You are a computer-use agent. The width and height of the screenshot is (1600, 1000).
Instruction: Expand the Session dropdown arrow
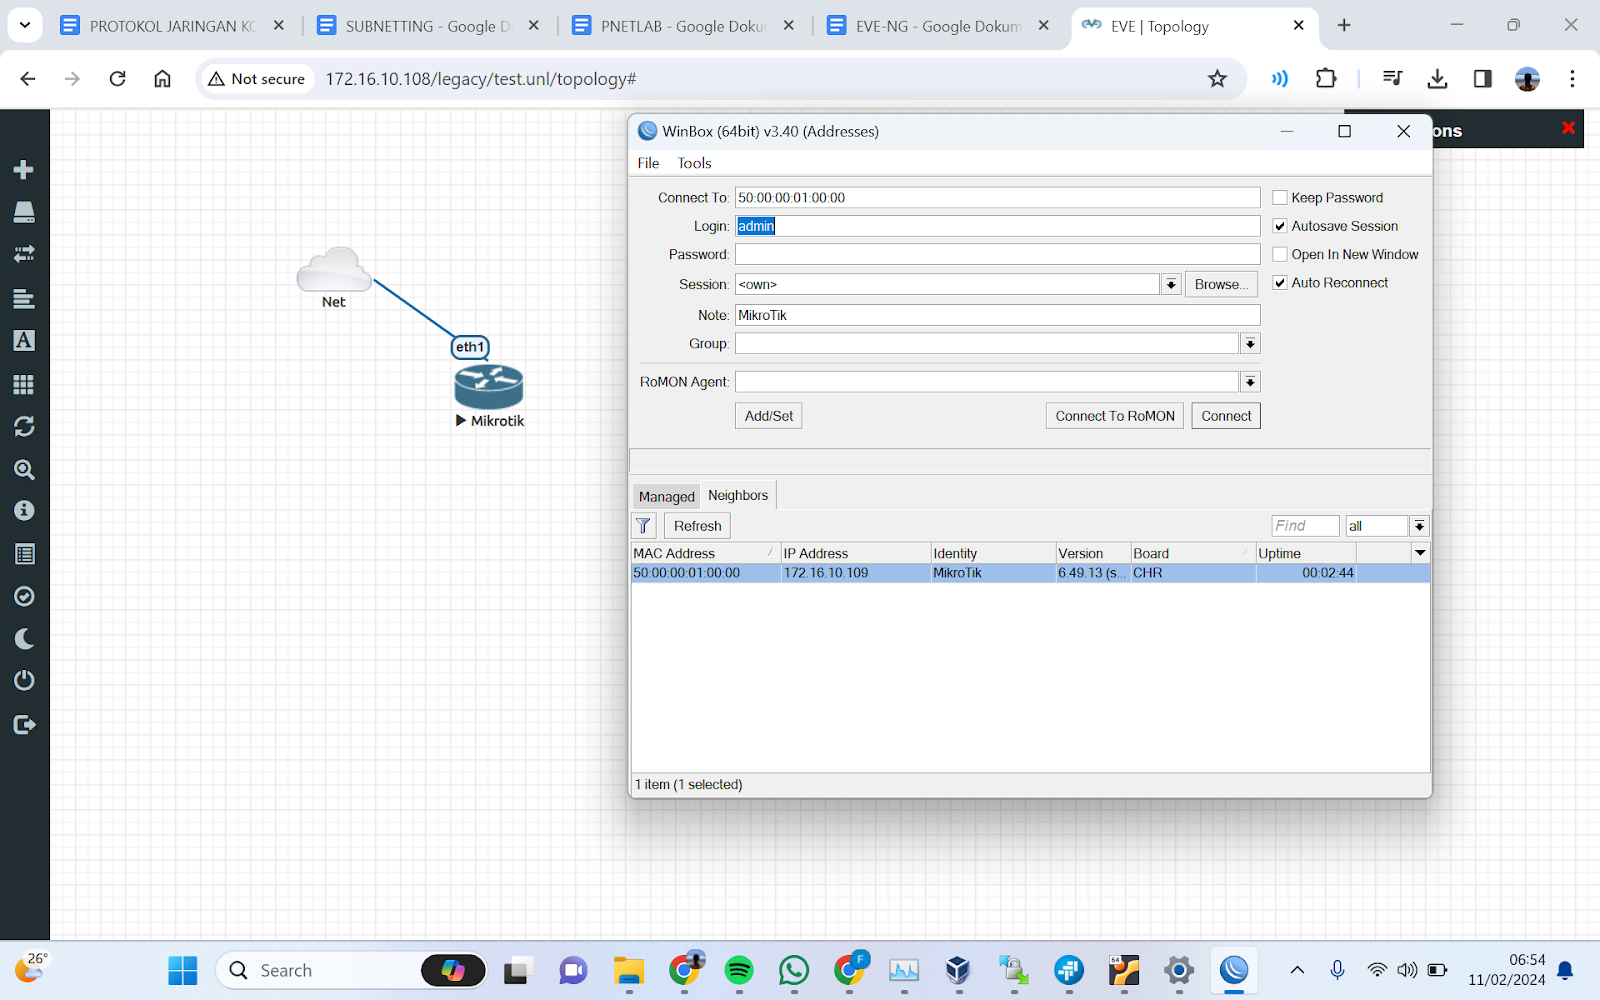point(1171,285)
